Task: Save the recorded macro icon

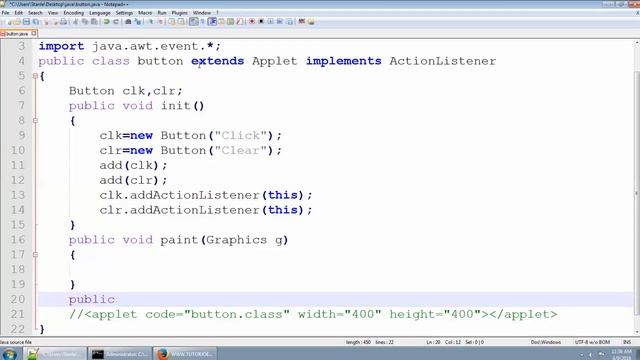Action: (289, 22)
